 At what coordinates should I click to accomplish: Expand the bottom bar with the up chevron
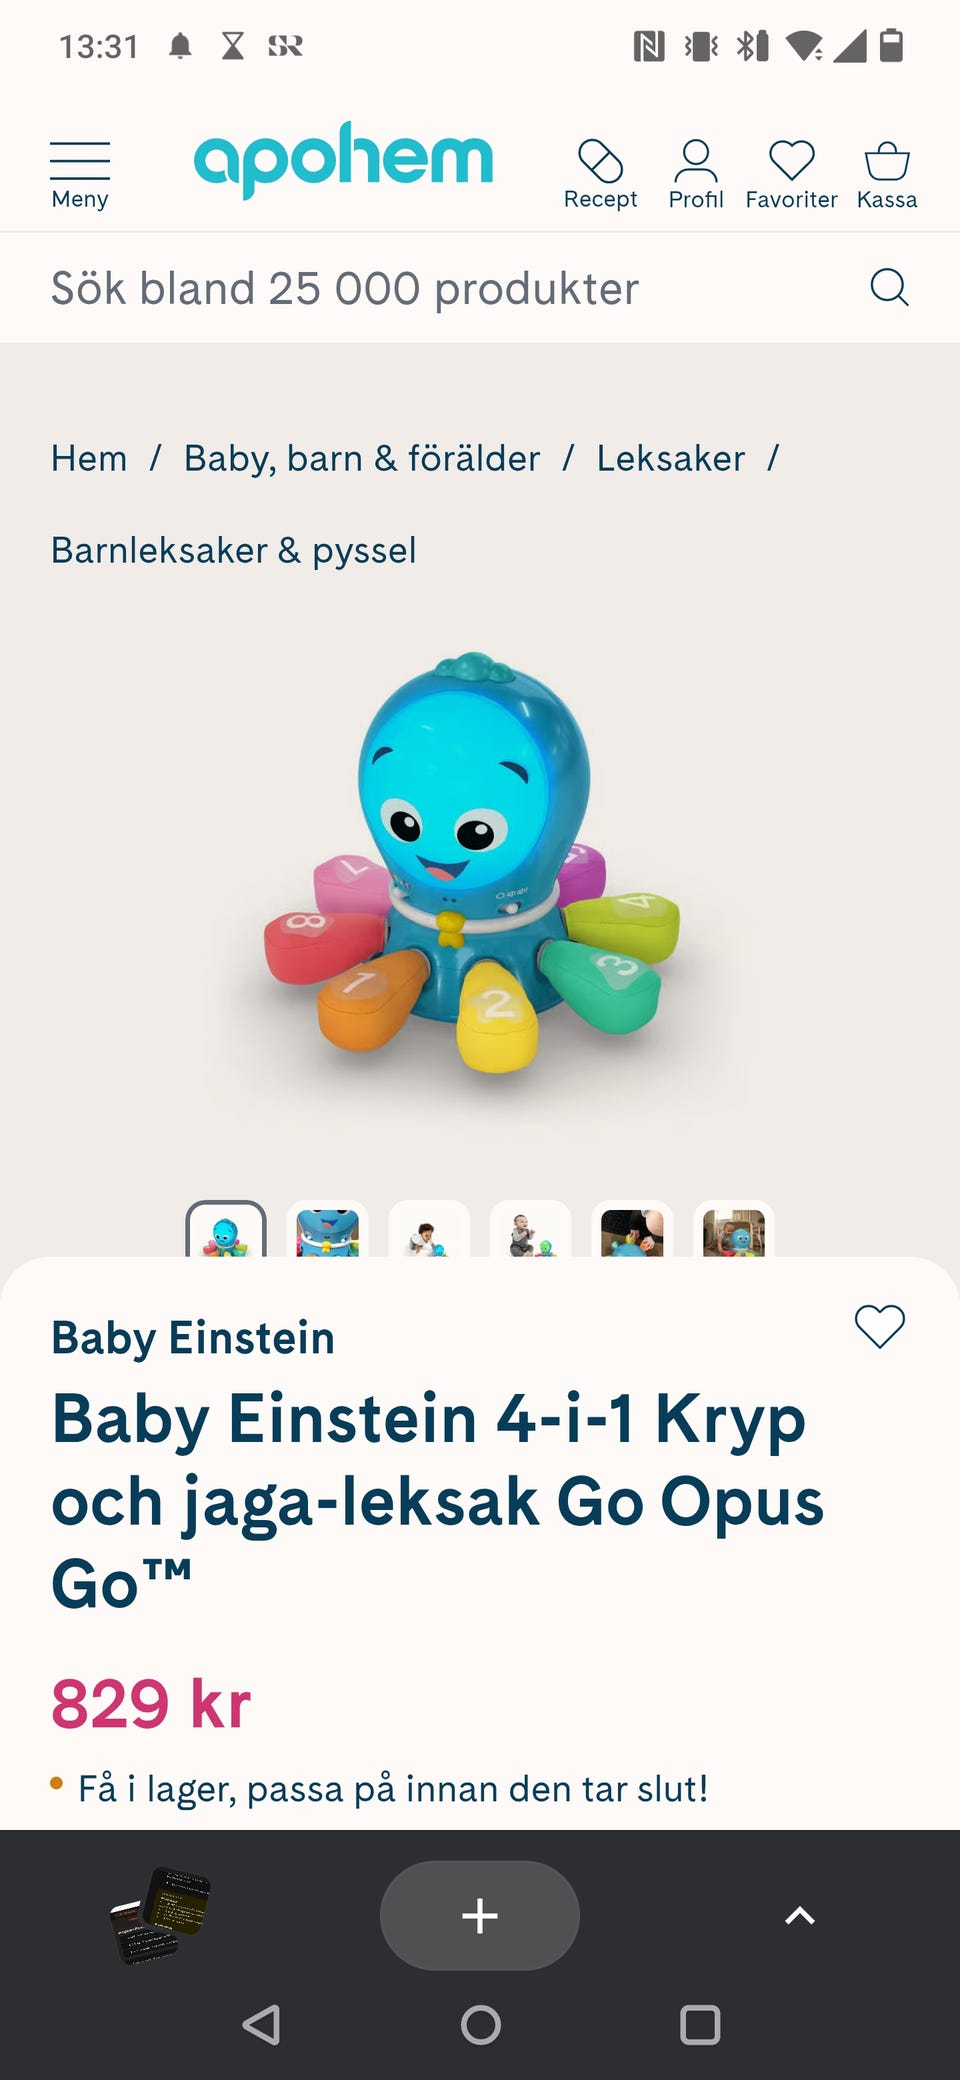click(800, 1916)
